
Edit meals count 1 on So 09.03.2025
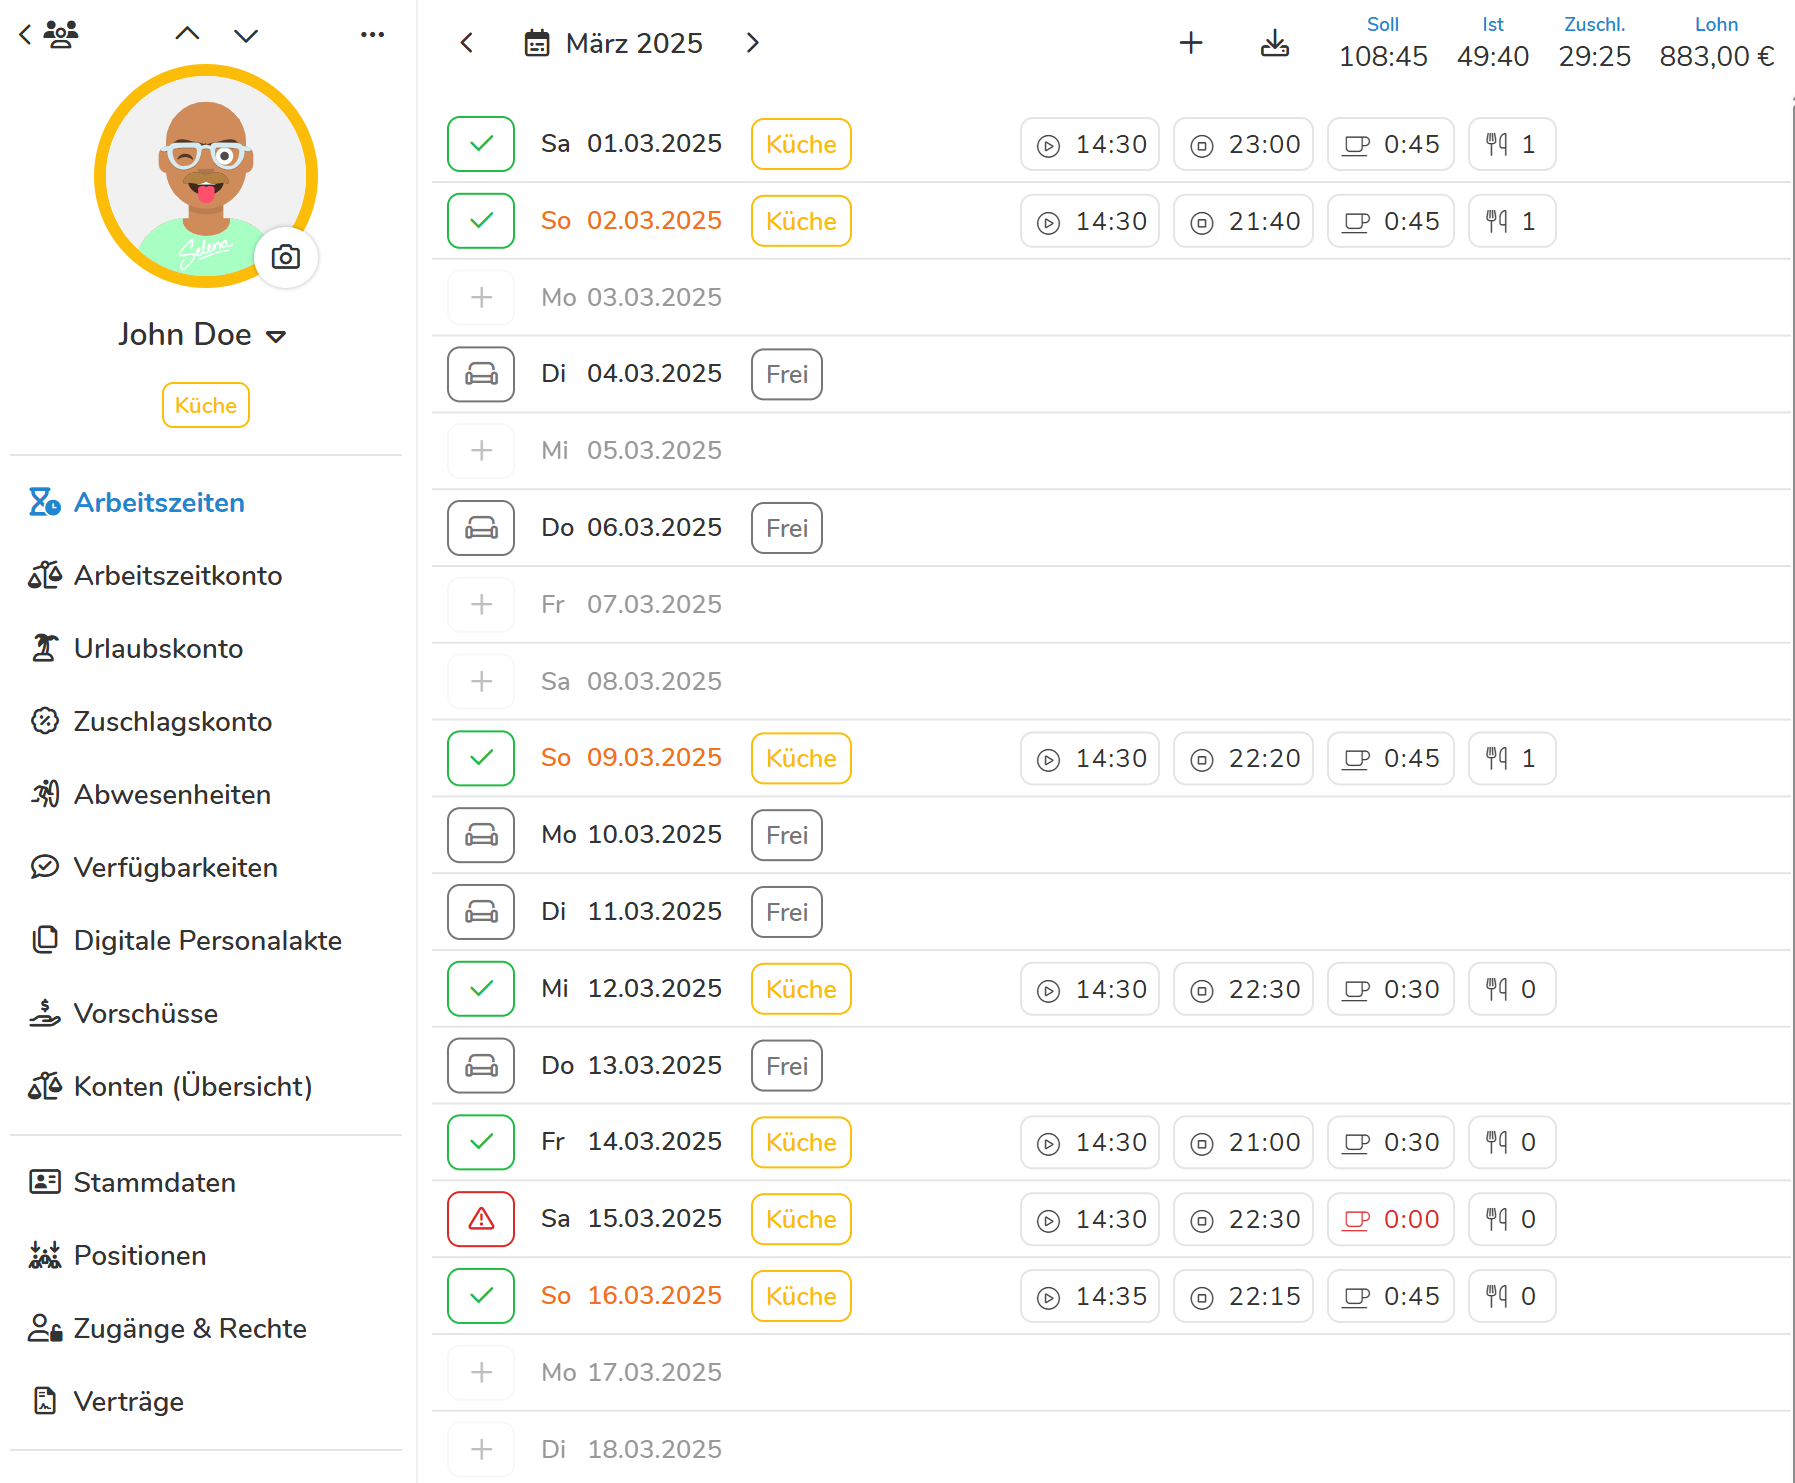tap(1512, 758)
